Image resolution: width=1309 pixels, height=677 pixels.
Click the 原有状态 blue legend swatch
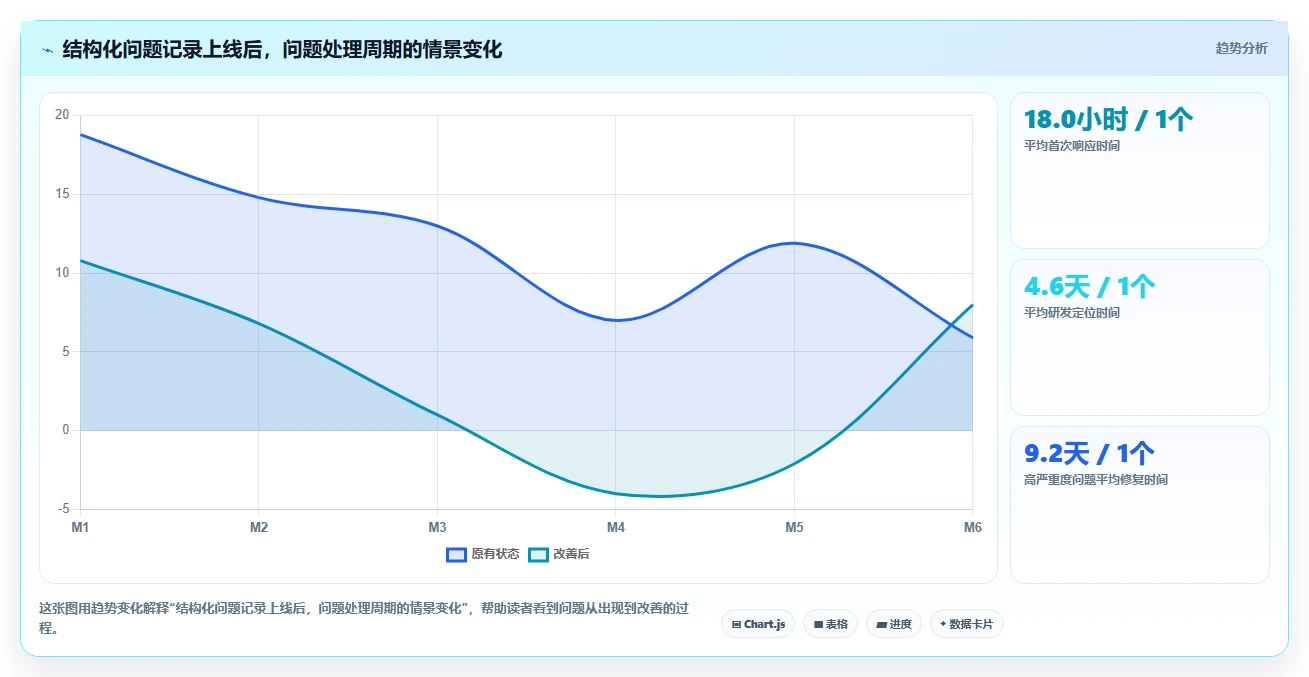[457, 554]
